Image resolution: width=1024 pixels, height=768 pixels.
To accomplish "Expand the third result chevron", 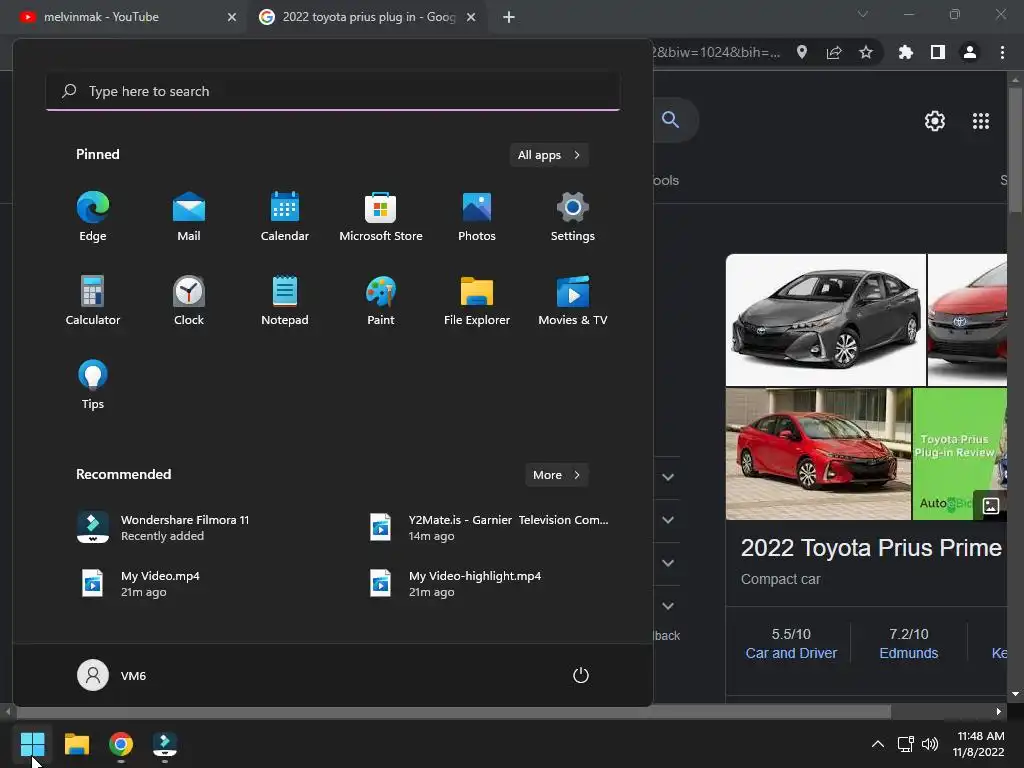I will [668, 563].
